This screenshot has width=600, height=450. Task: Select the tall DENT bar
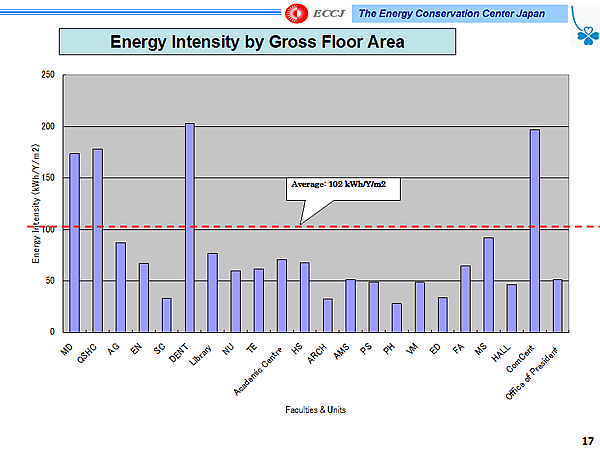coord(190,227)
